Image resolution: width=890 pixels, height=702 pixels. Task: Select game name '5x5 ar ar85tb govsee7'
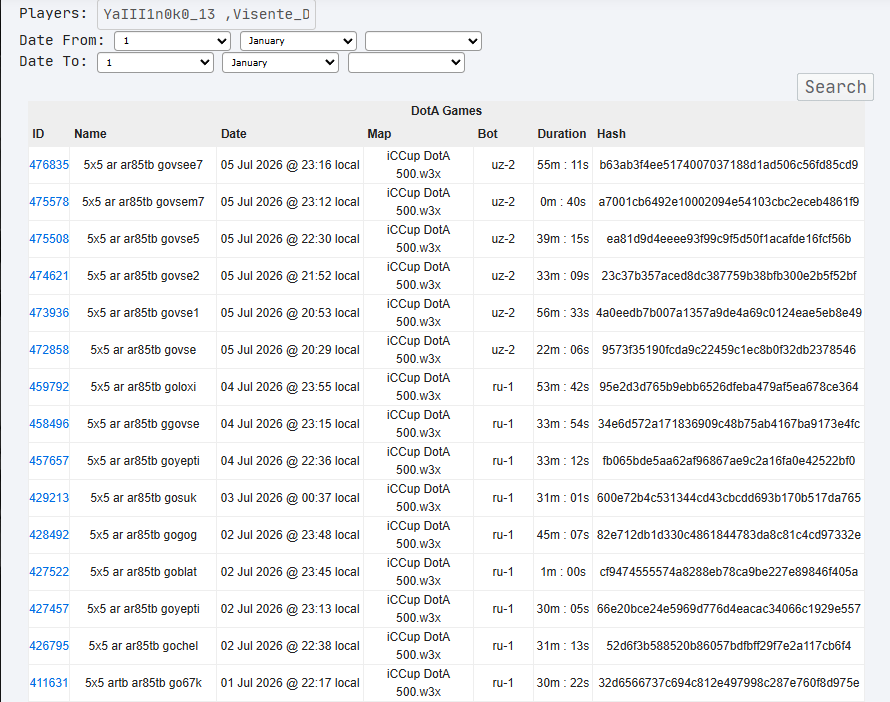pyautogui.click(x=143, y=165)
